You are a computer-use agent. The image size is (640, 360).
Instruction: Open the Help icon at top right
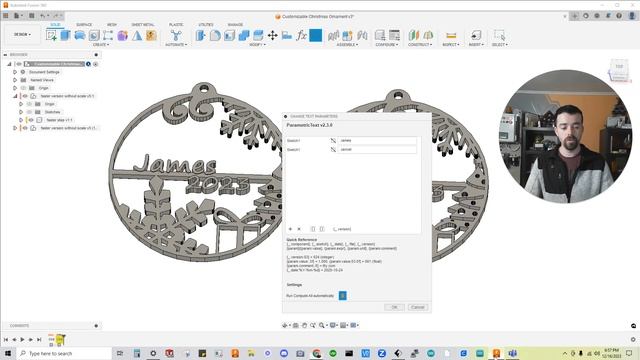coord(619,16)
